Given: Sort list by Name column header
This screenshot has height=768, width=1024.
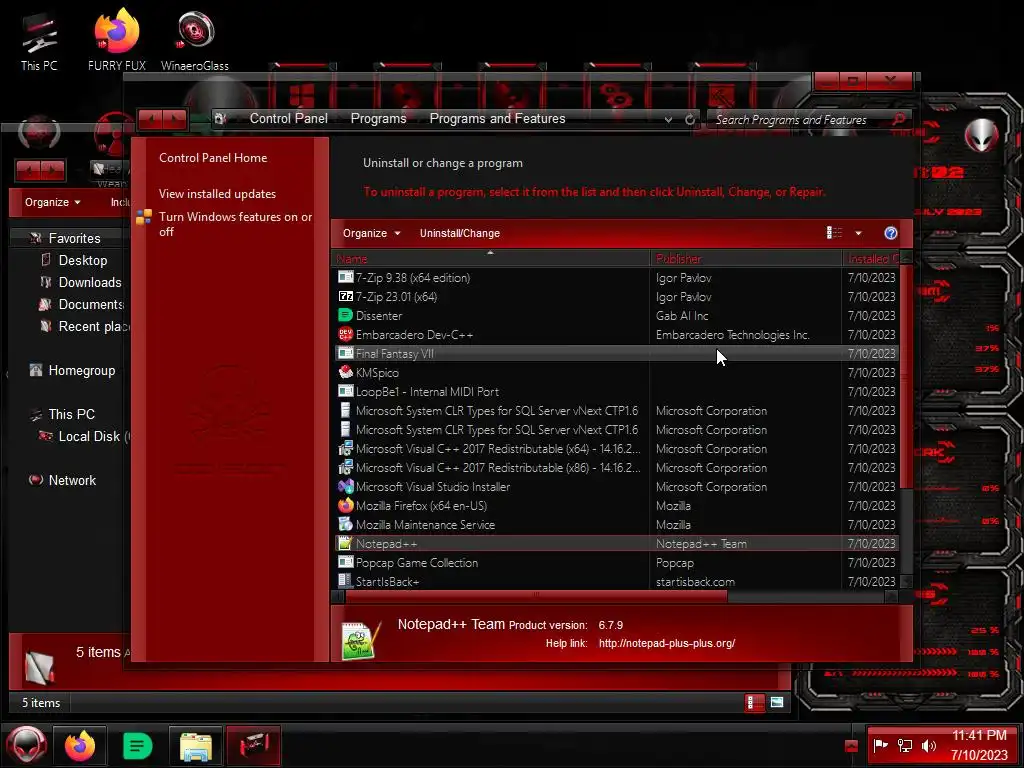Looking at the screenshot, I should tap(490, 259).
